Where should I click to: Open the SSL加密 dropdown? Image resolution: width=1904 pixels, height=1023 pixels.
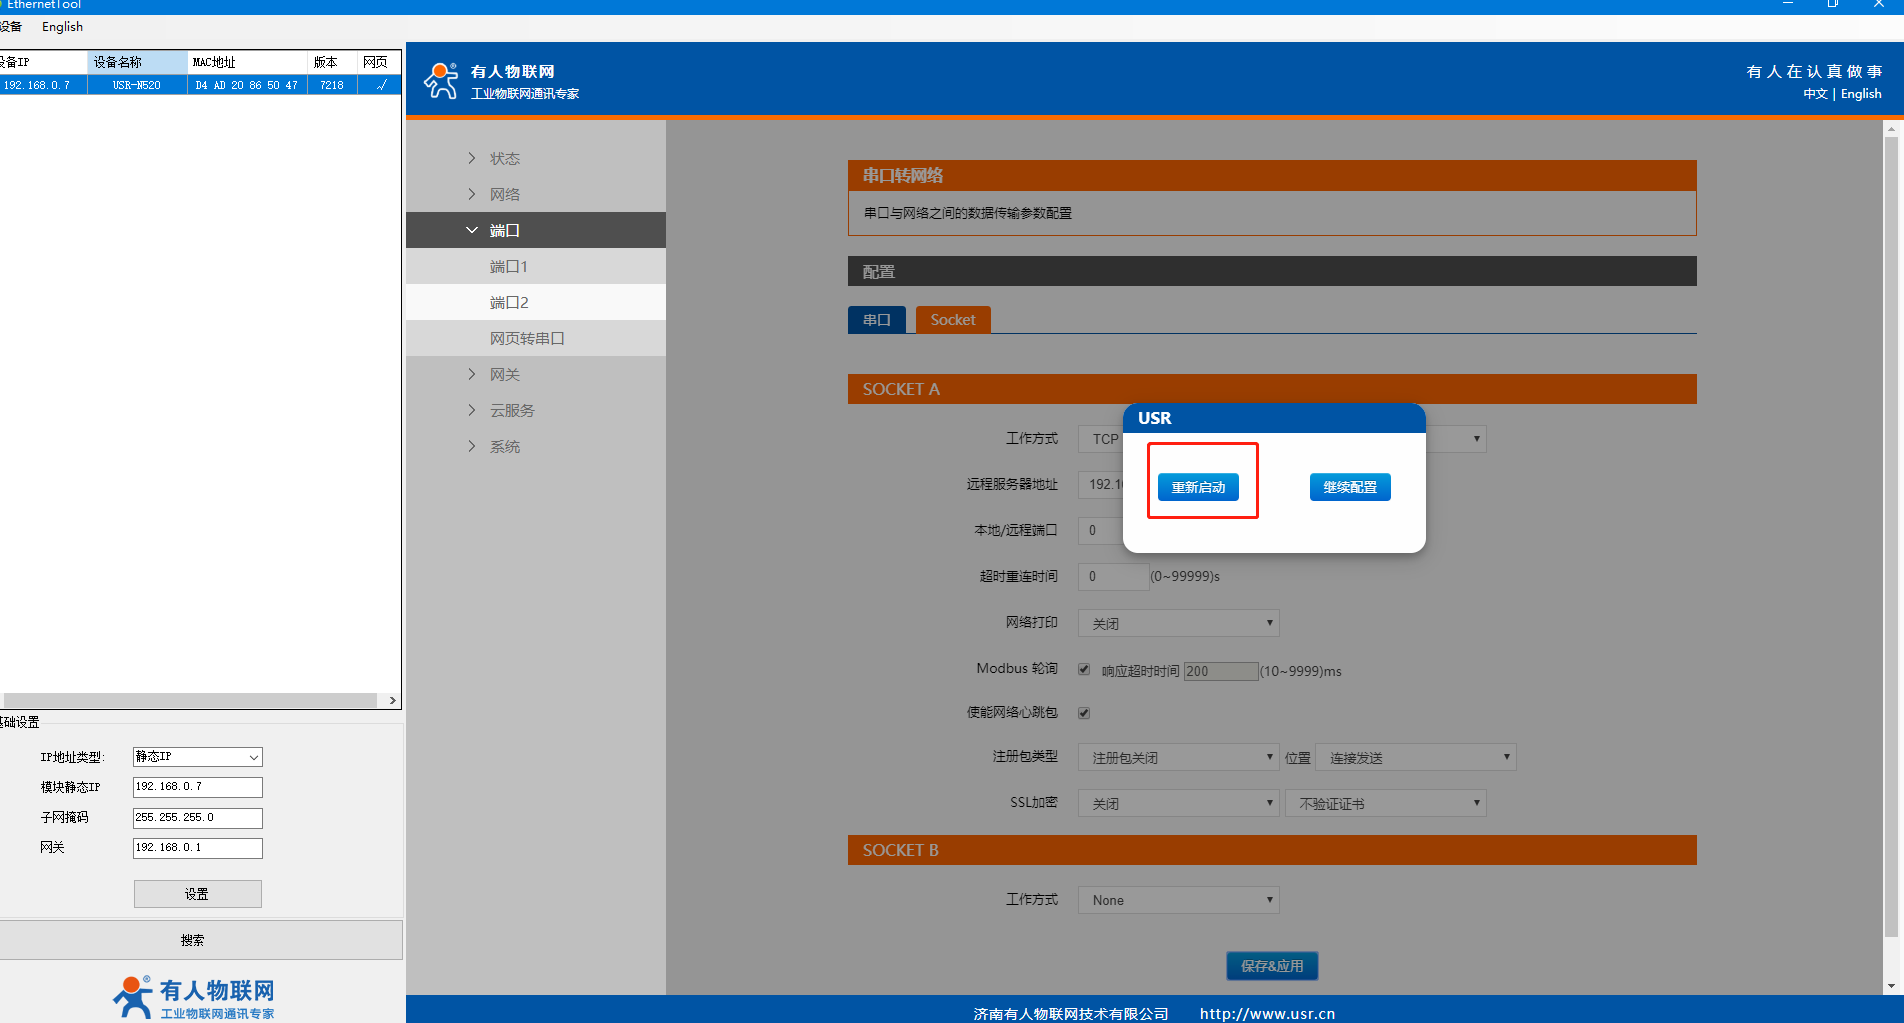click(1178, 804)
